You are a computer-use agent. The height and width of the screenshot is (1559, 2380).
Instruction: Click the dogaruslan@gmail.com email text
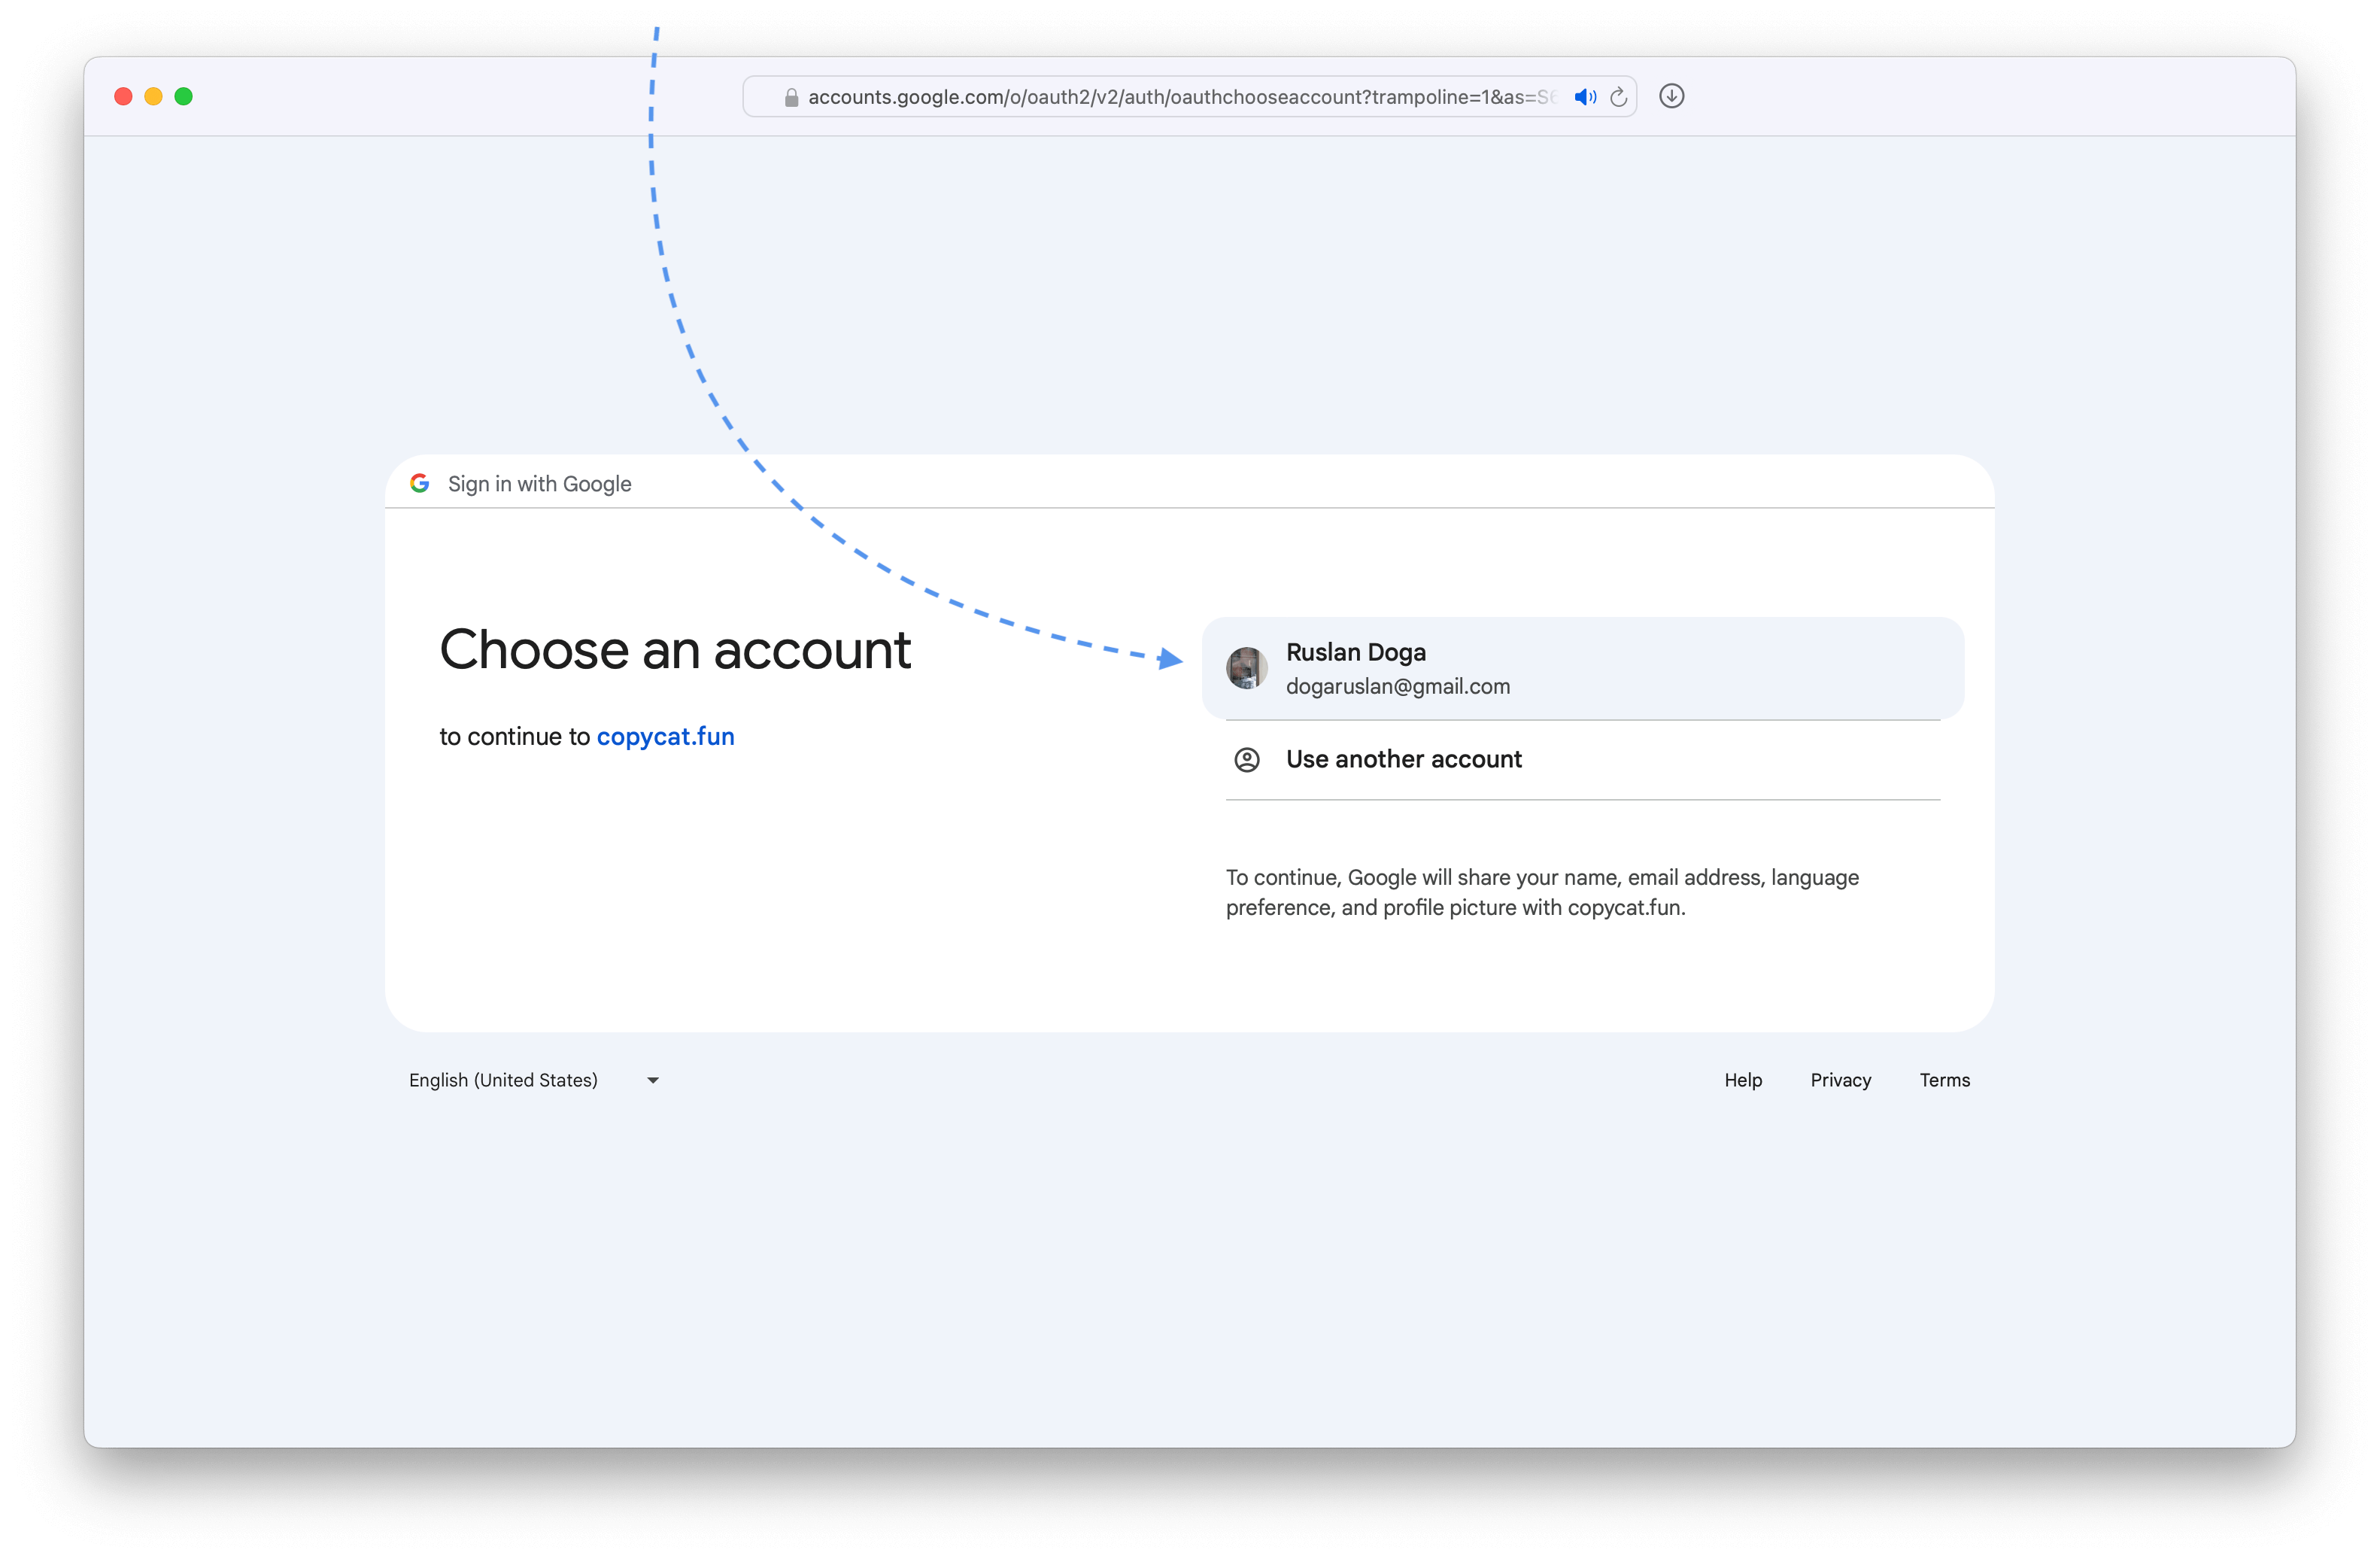[1397, 687]
